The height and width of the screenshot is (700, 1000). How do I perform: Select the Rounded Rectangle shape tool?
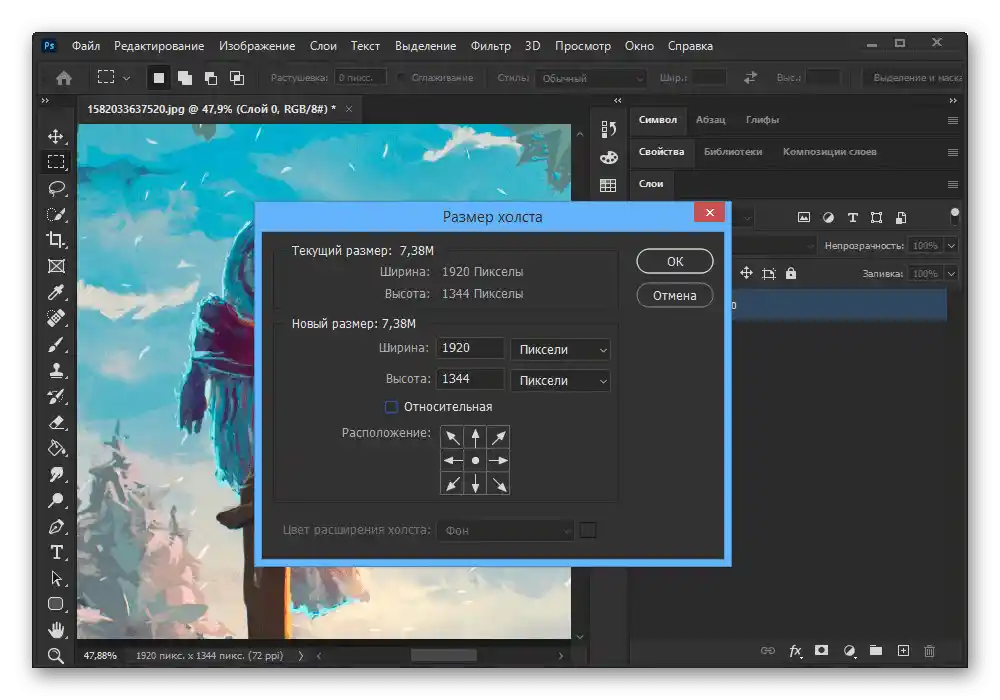[x=56, y=604]
